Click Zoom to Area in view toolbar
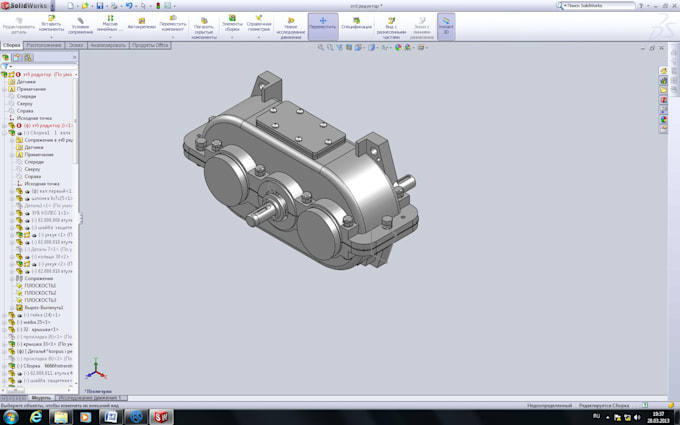Screen dimensions: 680x425 (330, 47)
